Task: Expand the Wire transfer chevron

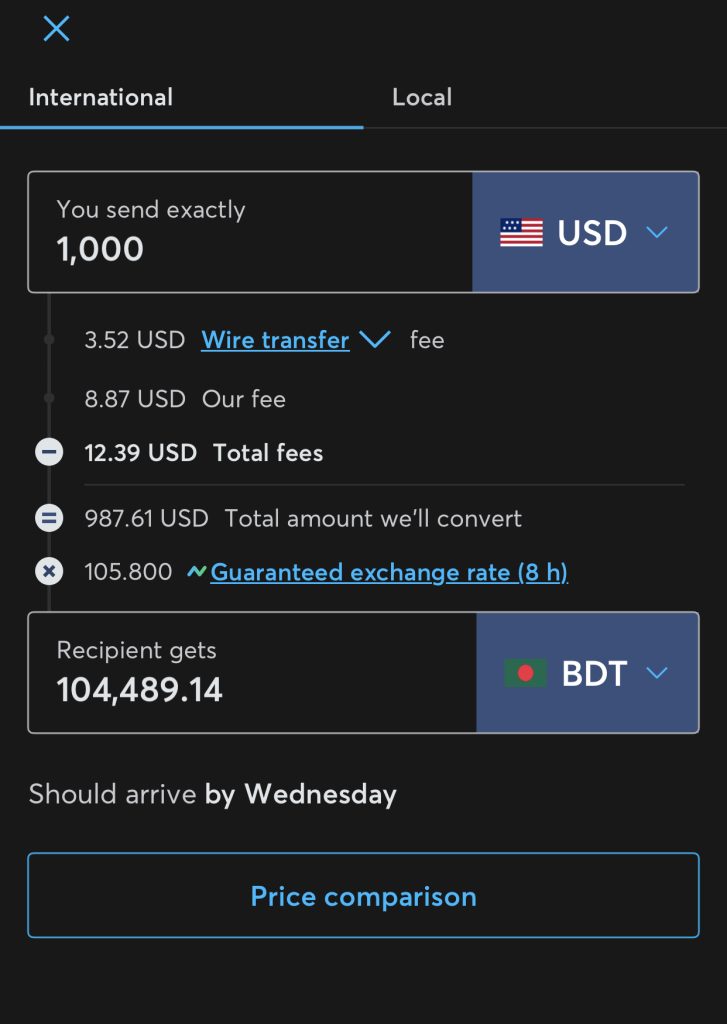Action: [x=374, y=340]
